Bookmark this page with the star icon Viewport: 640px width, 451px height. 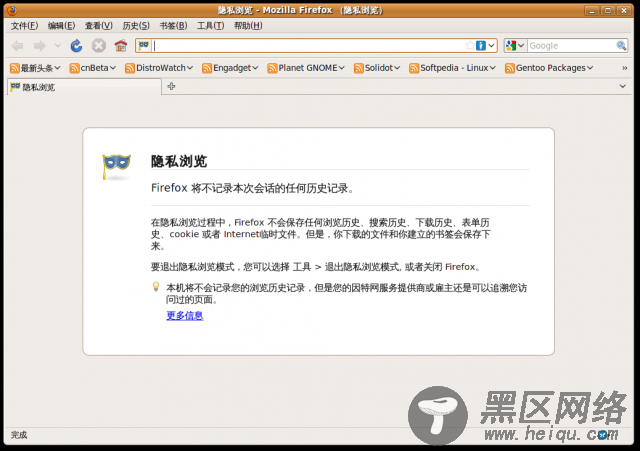[470, 45]
